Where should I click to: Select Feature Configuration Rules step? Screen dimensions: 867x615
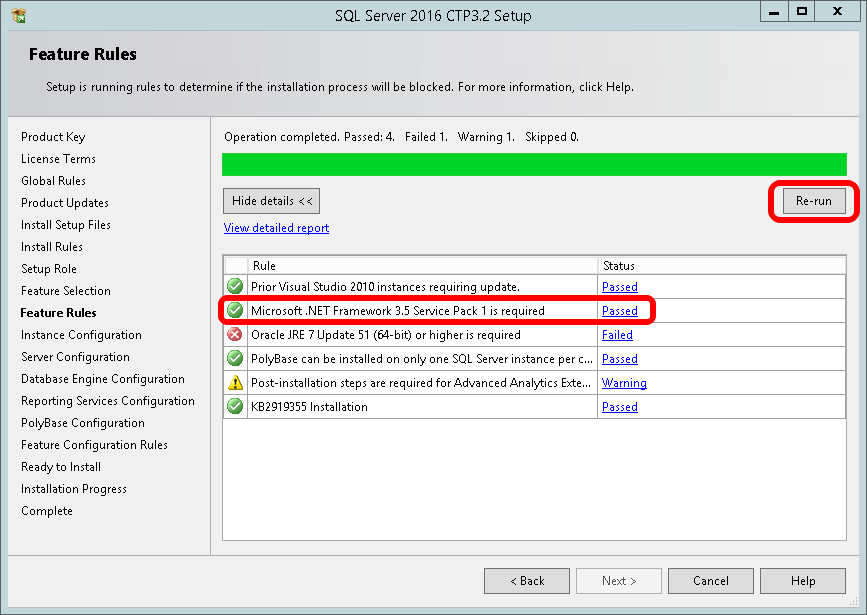point(94,445)
